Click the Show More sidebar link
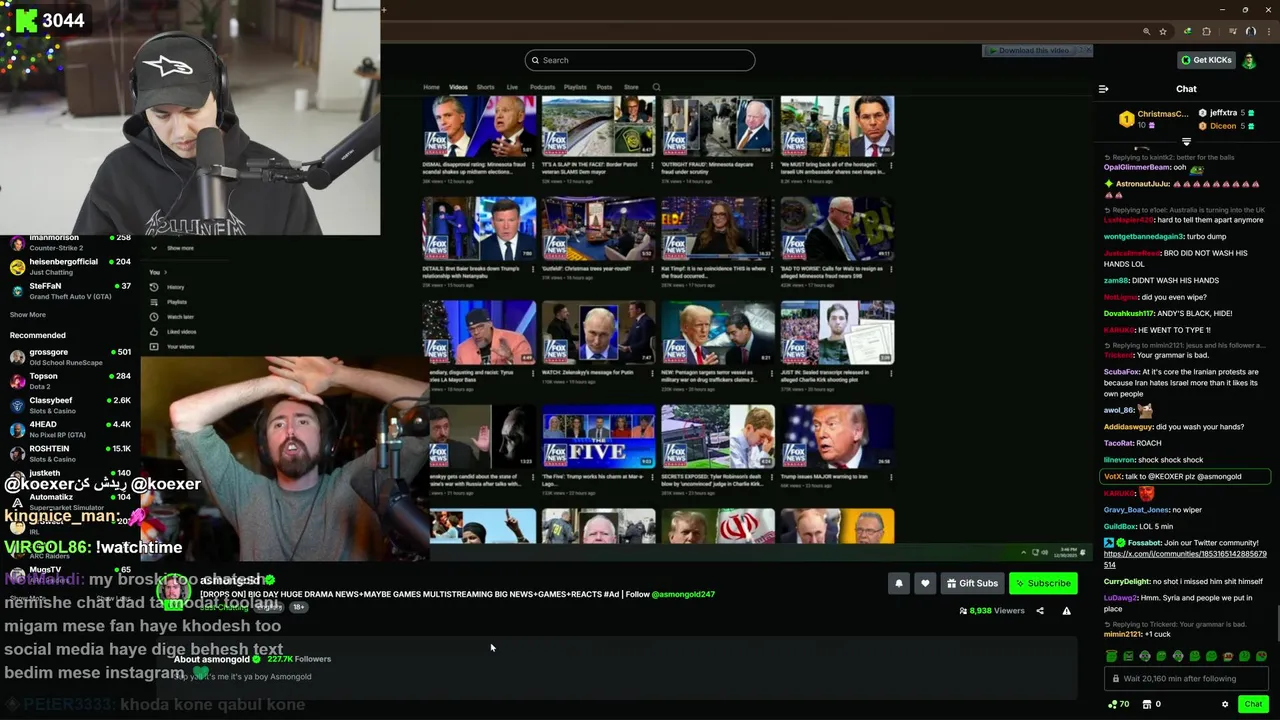Screen dimensions: 1280x720 (x=27, y=314)
